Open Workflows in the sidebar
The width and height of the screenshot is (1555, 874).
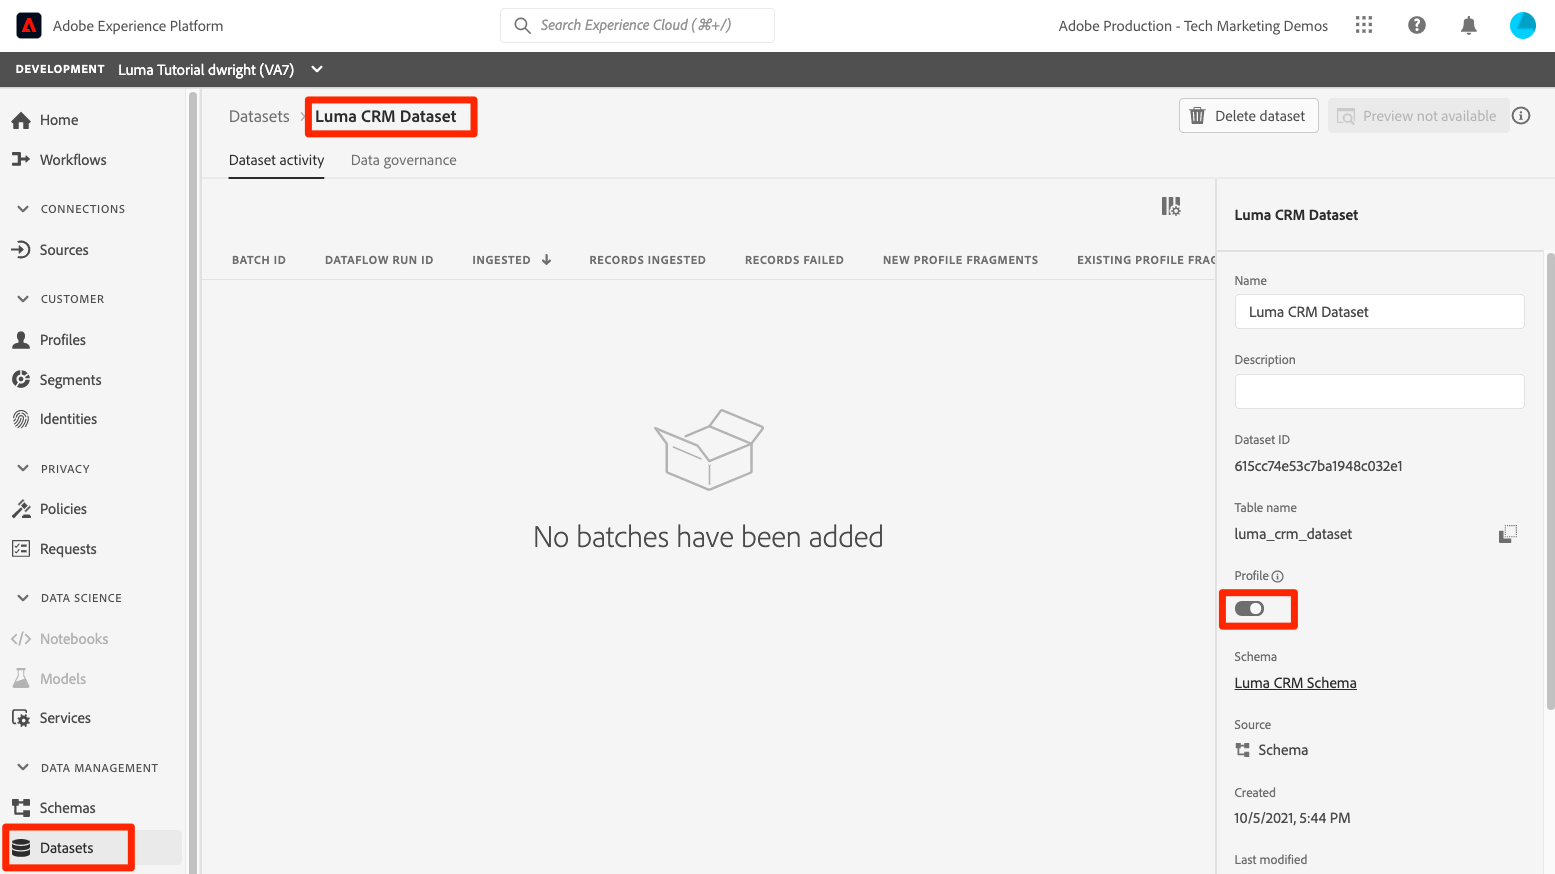[73, 160]
